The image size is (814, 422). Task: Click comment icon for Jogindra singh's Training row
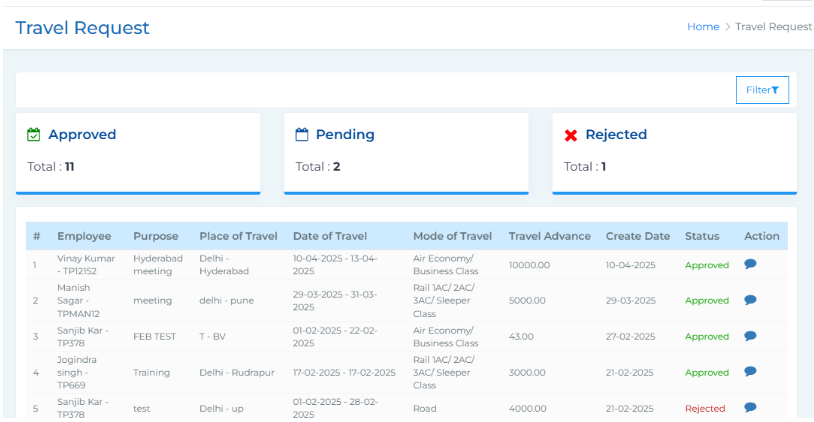coord(750,371)
